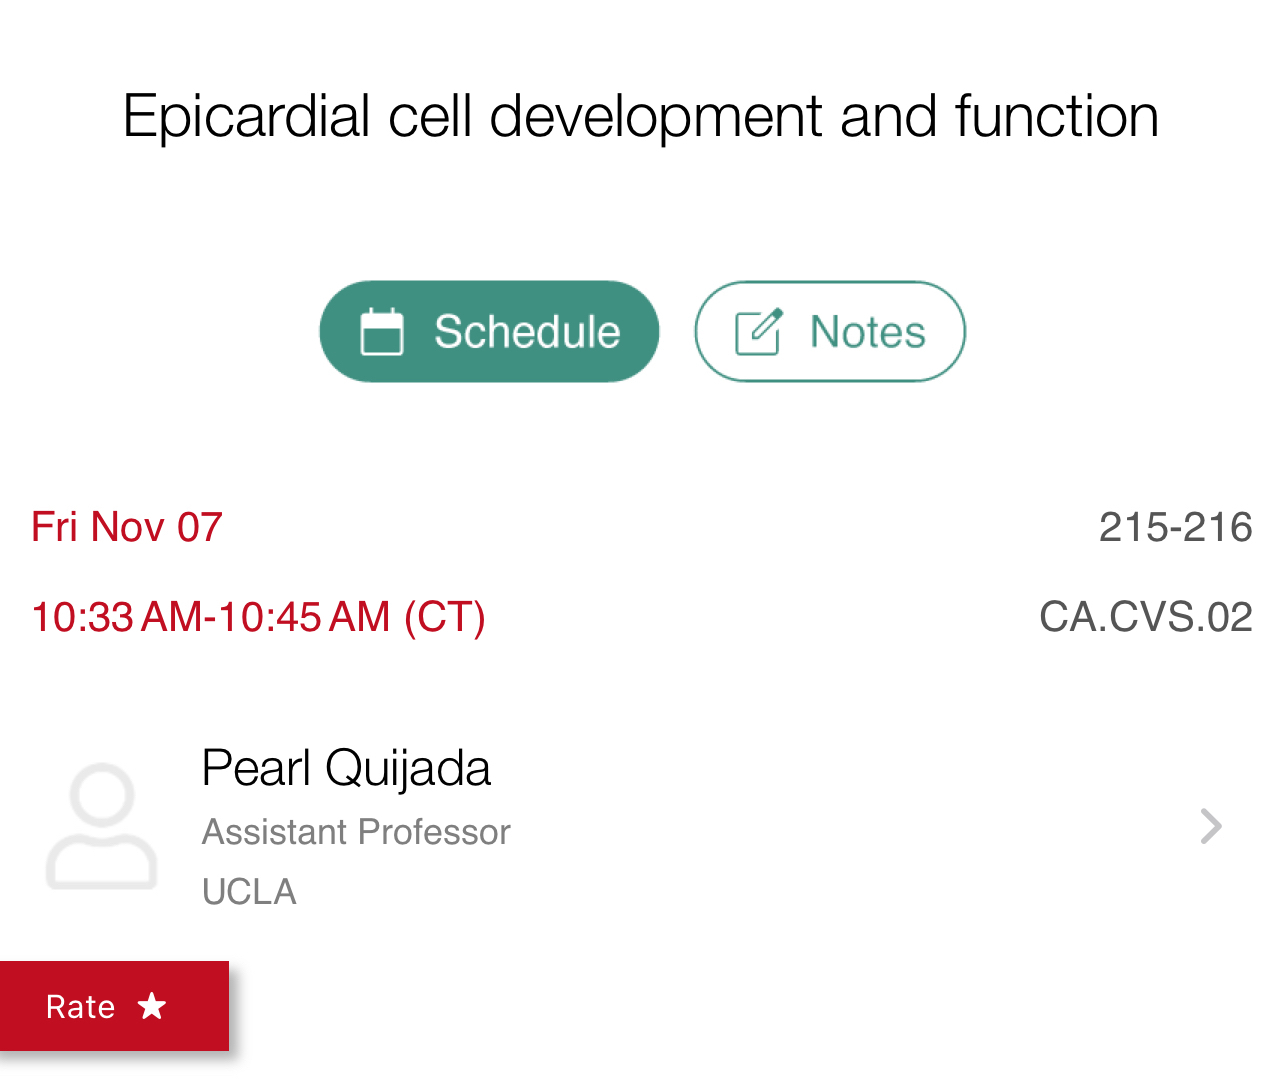Image resolution: width=1284 pixels, height=1085 pixels.
Task: Select the date Fri Nov 07
Action: tap(127, 527)
